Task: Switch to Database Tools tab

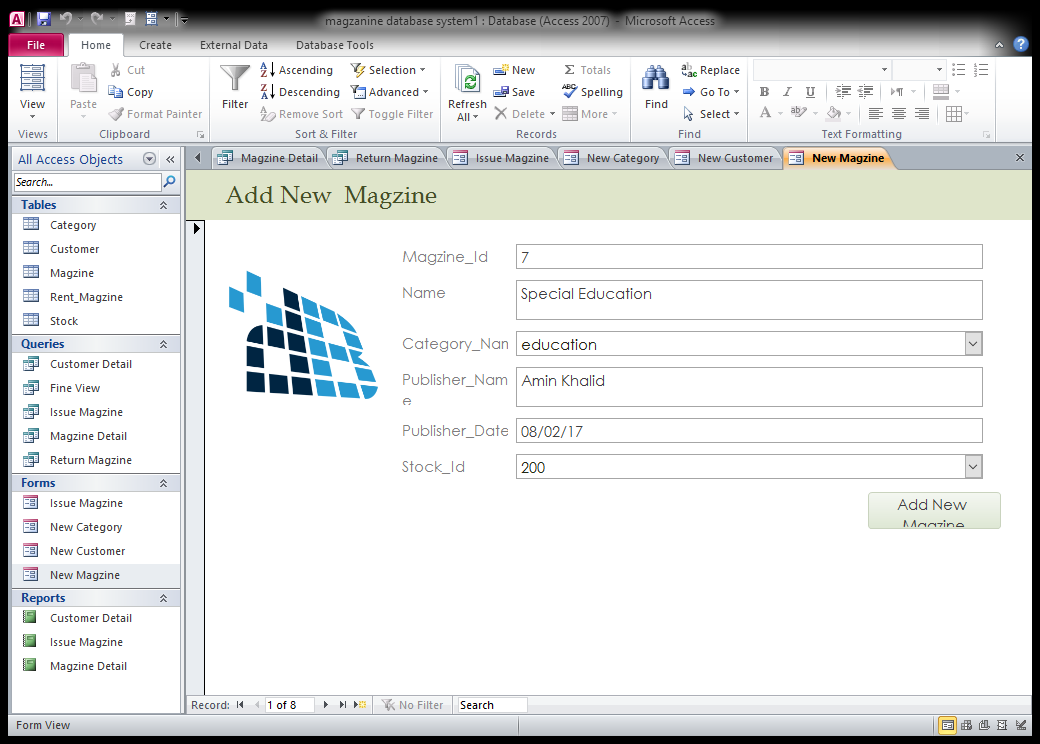Action: point(334,45)
